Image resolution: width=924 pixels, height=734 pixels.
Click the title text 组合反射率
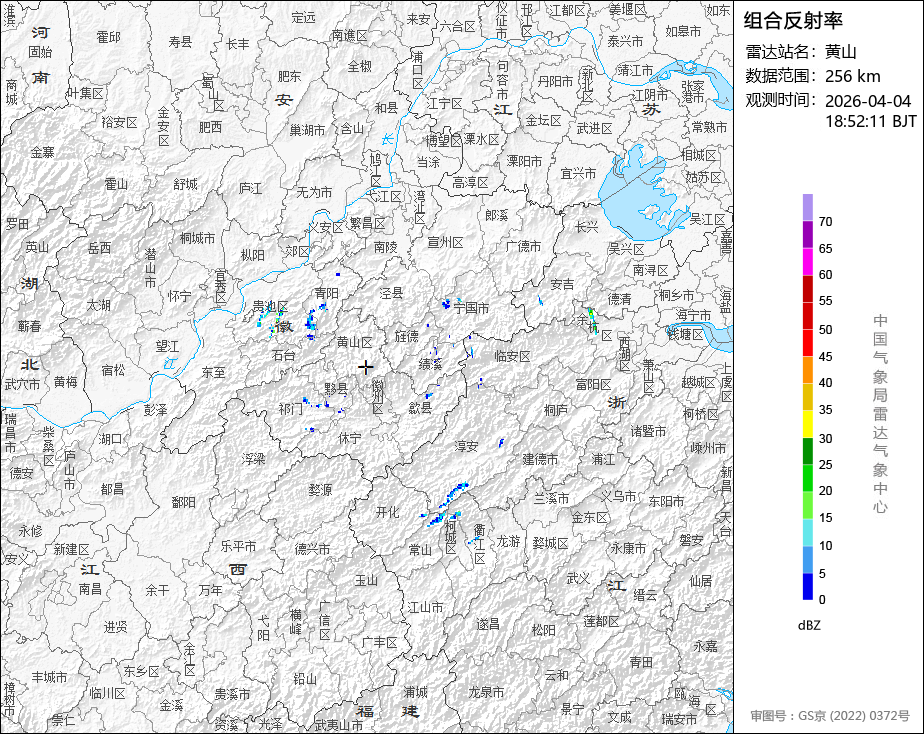click(x=793, y=21)
